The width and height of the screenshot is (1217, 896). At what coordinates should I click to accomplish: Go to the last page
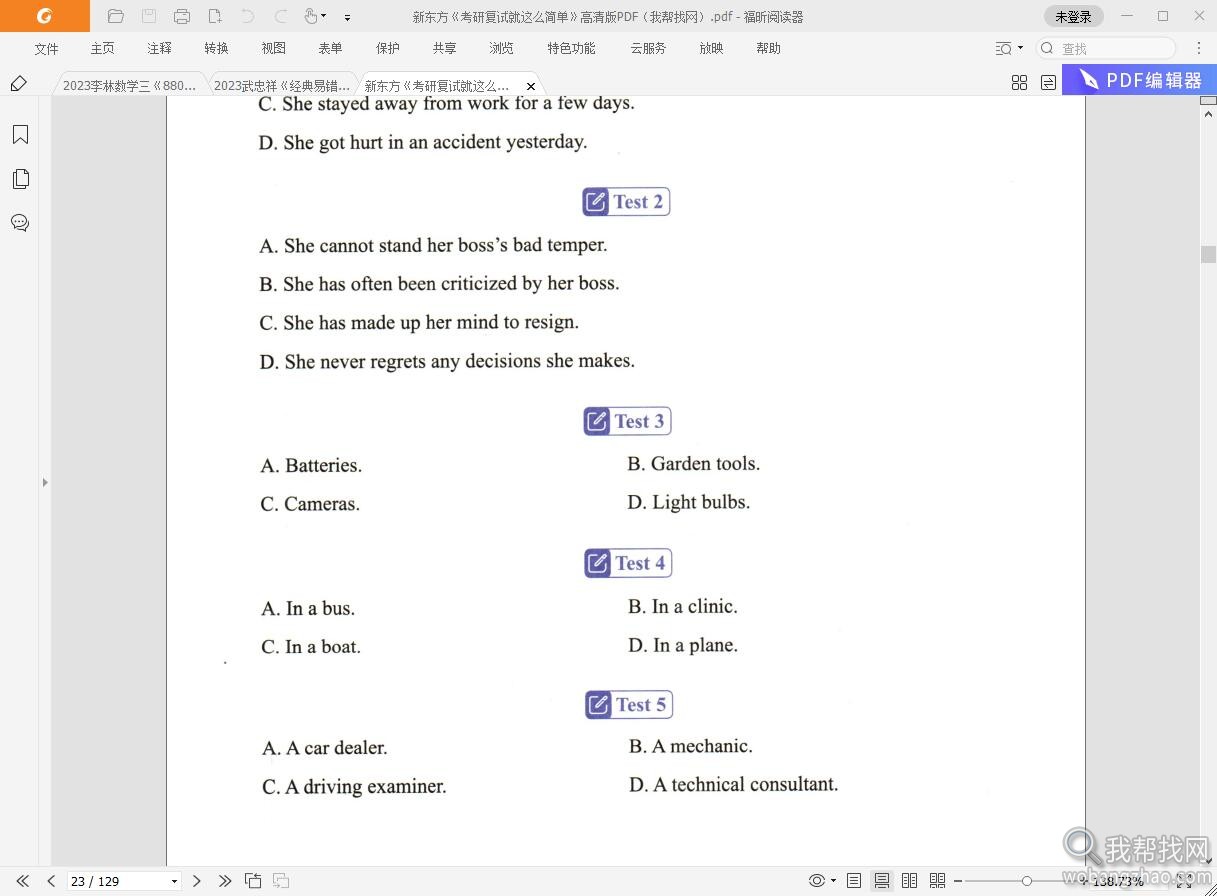pos(225,881)
